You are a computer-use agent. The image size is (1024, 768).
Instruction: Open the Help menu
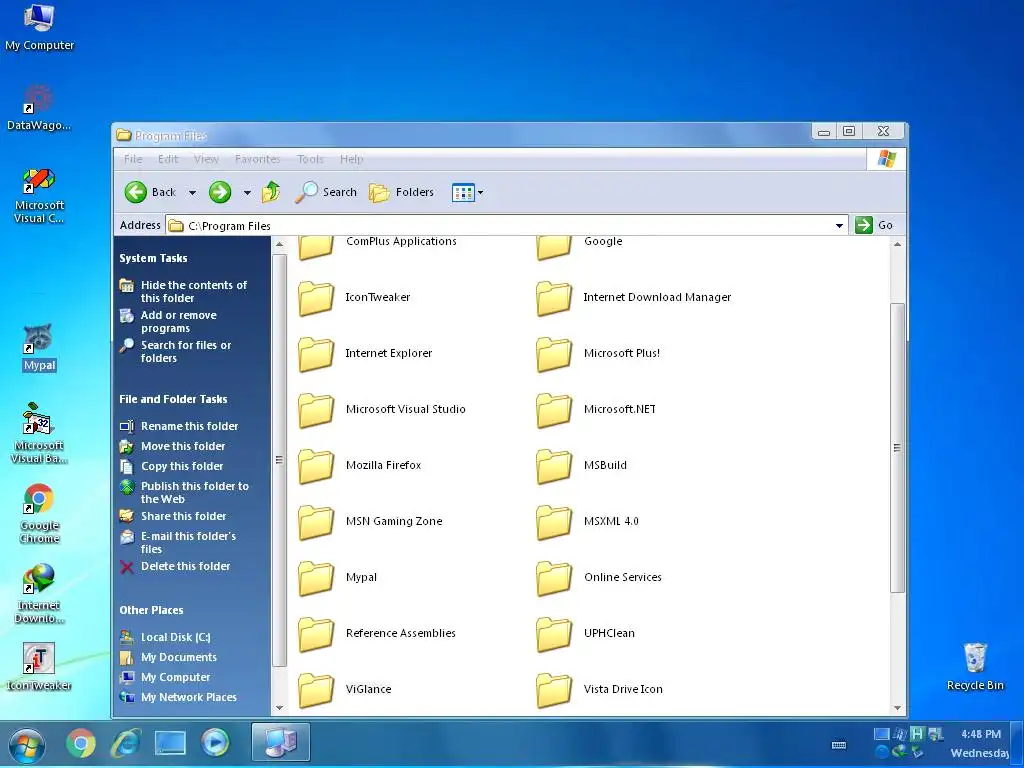pyautogui.click(x=351, y=159)
